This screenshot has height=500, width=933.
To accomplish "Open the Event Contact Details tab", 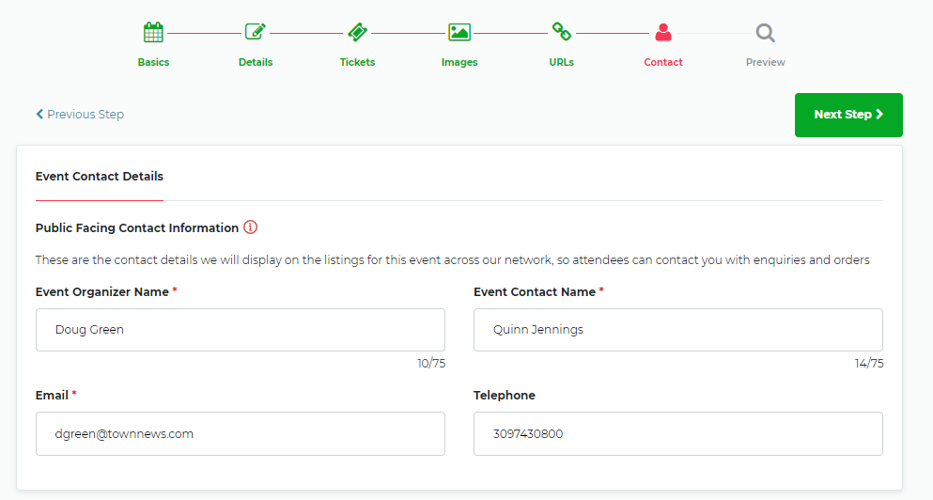I will point(99,176).
